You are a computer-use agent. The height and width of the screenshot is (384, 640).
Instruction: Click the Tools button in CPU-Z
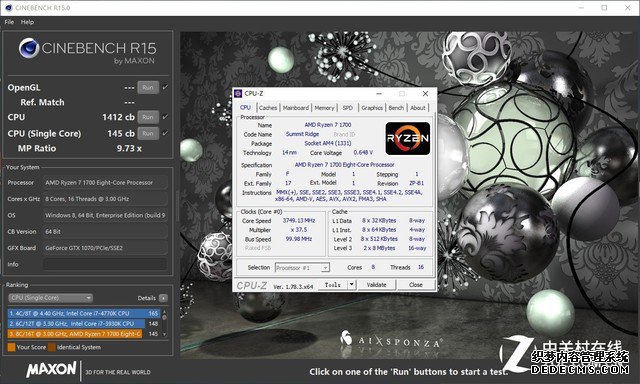(332, 285)
